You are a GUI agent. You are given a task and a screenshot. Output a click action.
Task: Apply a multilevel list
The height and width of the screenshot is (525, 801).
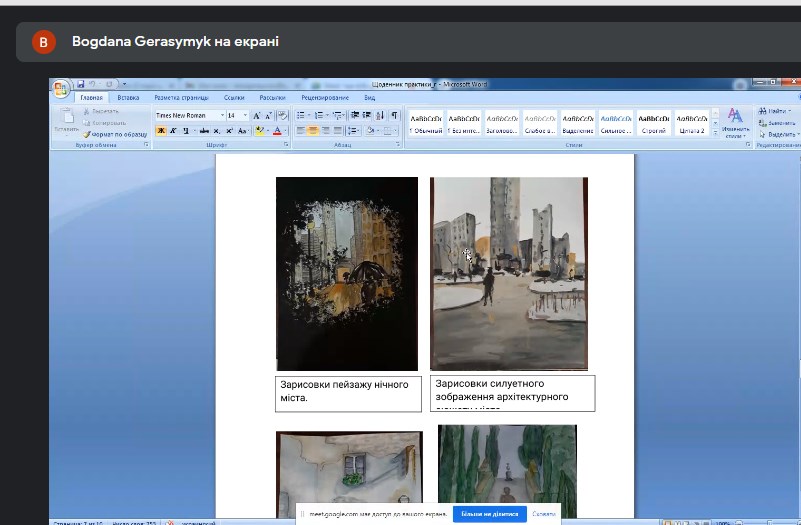(x=337, y=115)
